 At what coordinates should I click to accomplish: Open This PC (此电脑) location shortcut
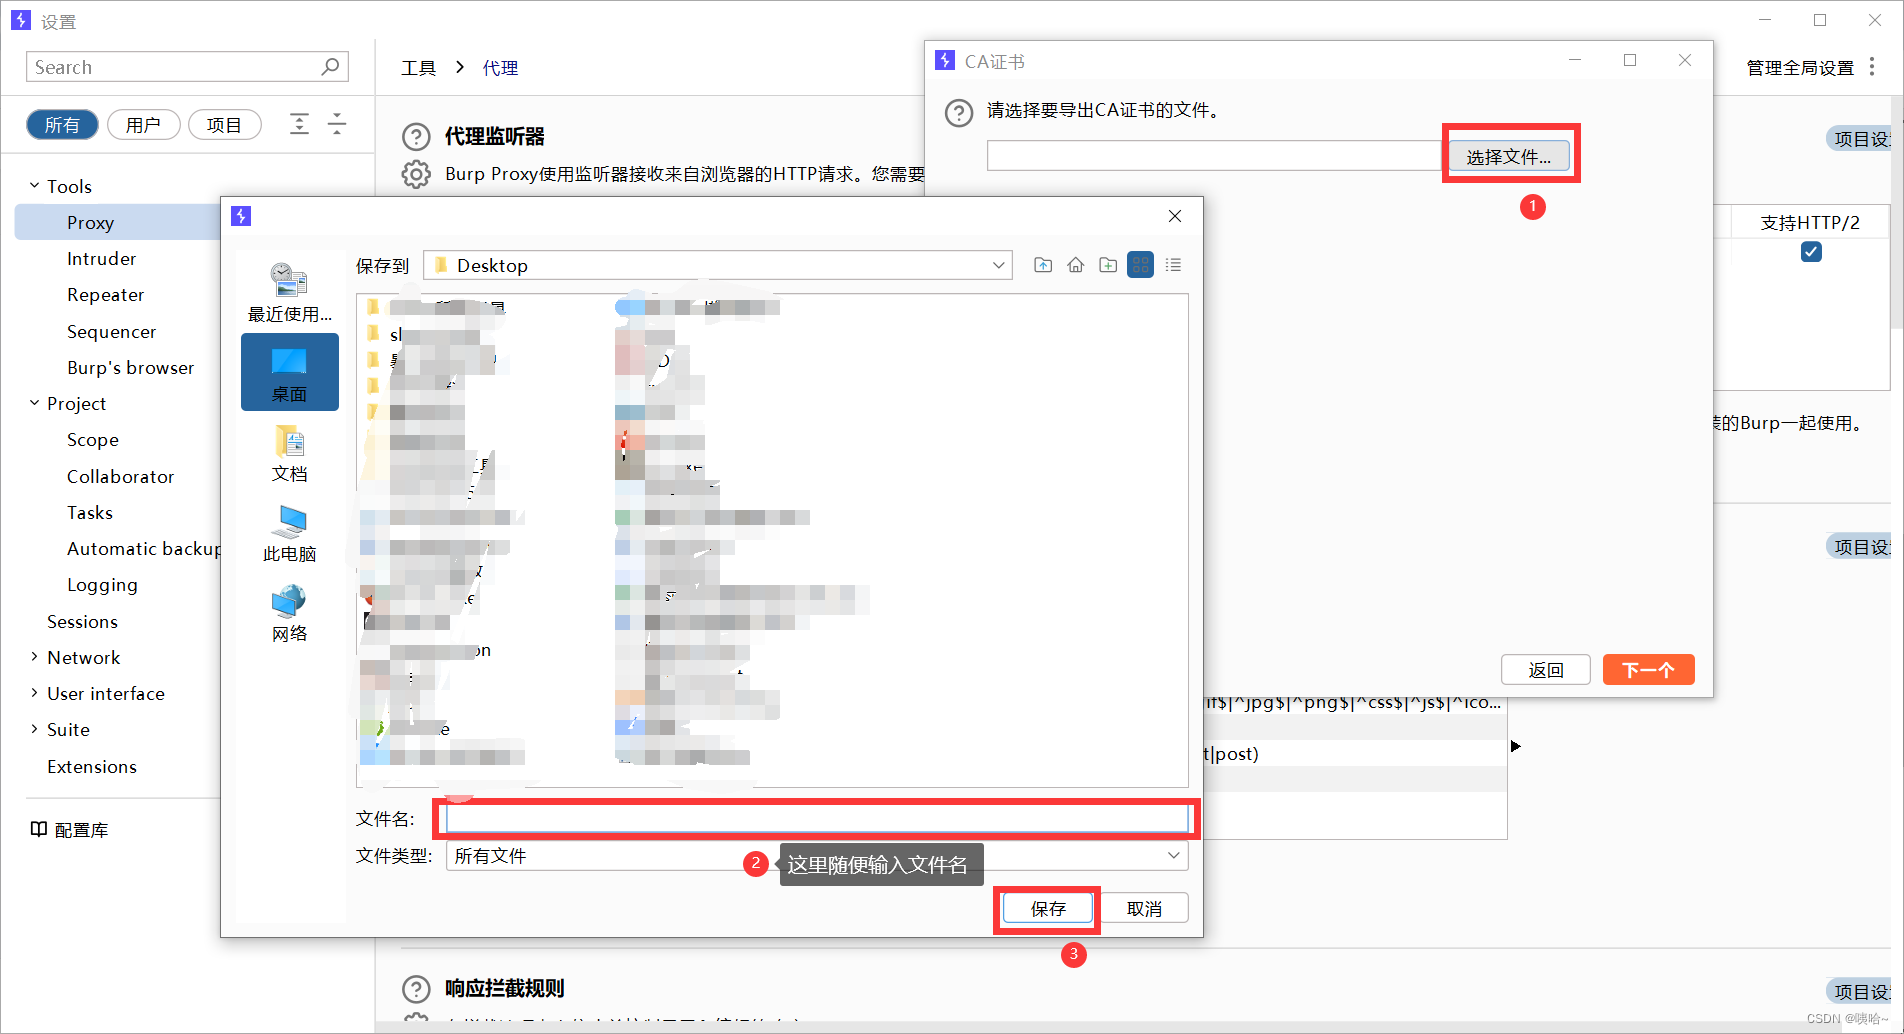pyautogui.click(x=290, y=533)
